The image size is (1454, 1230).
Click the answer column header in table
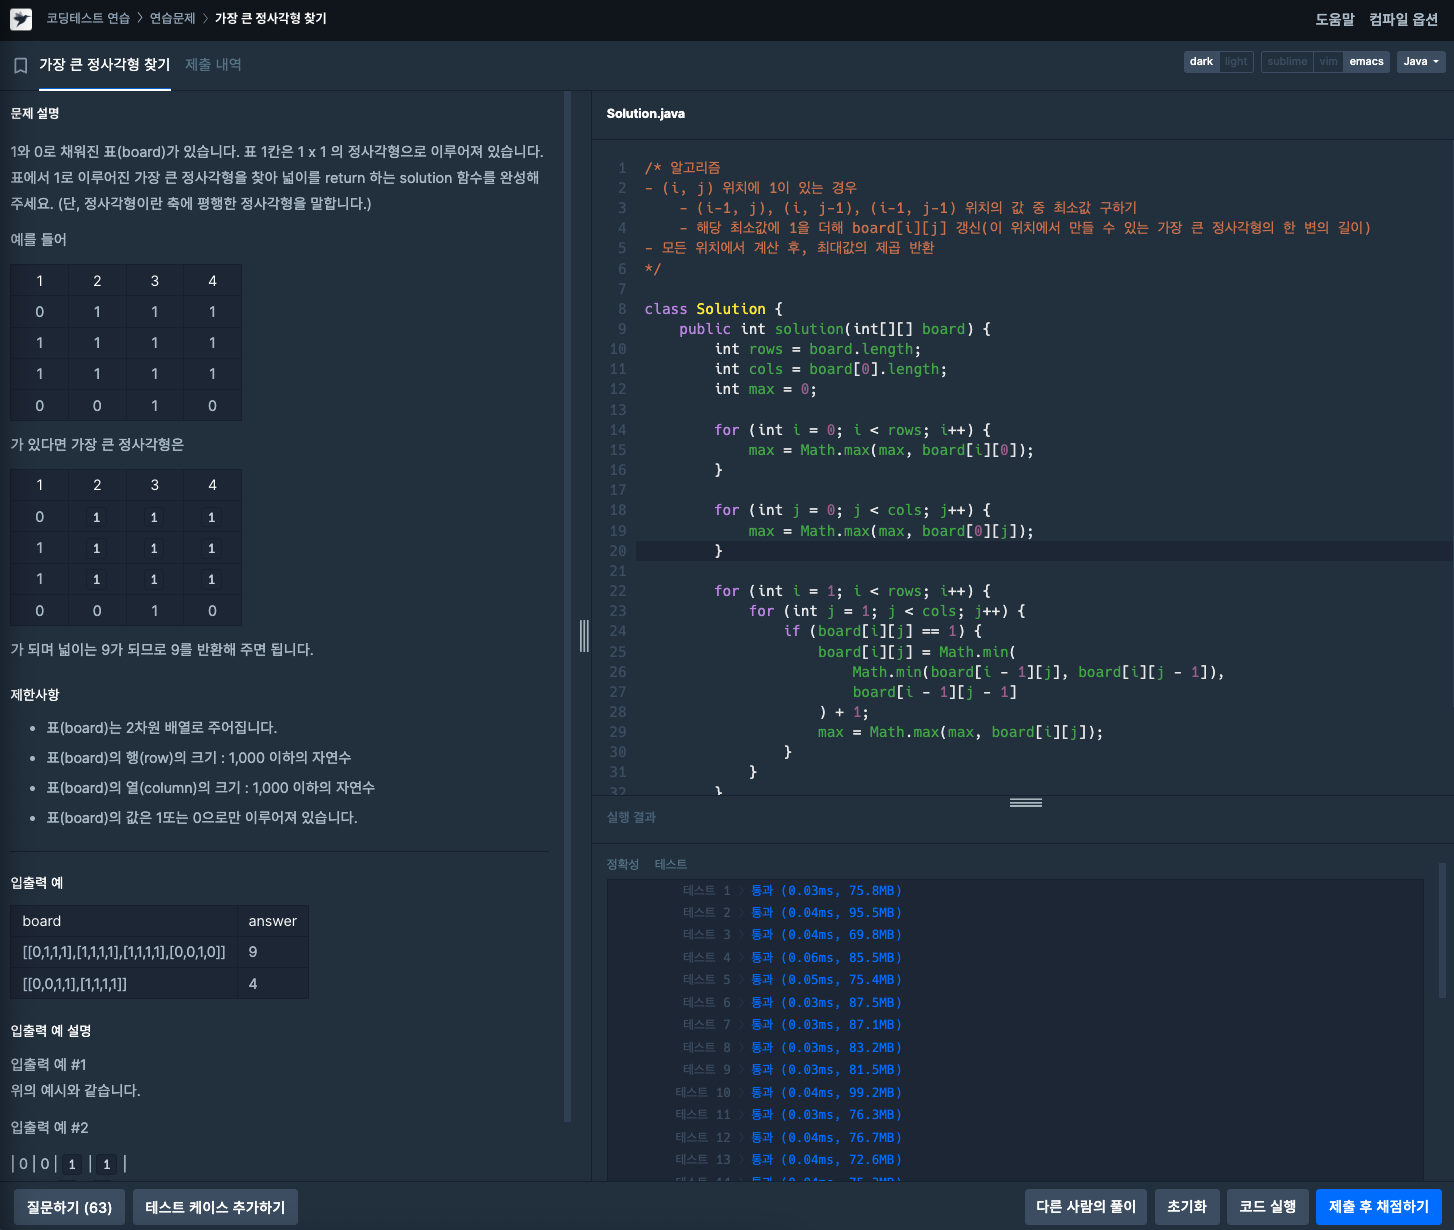tap(273, 921)
